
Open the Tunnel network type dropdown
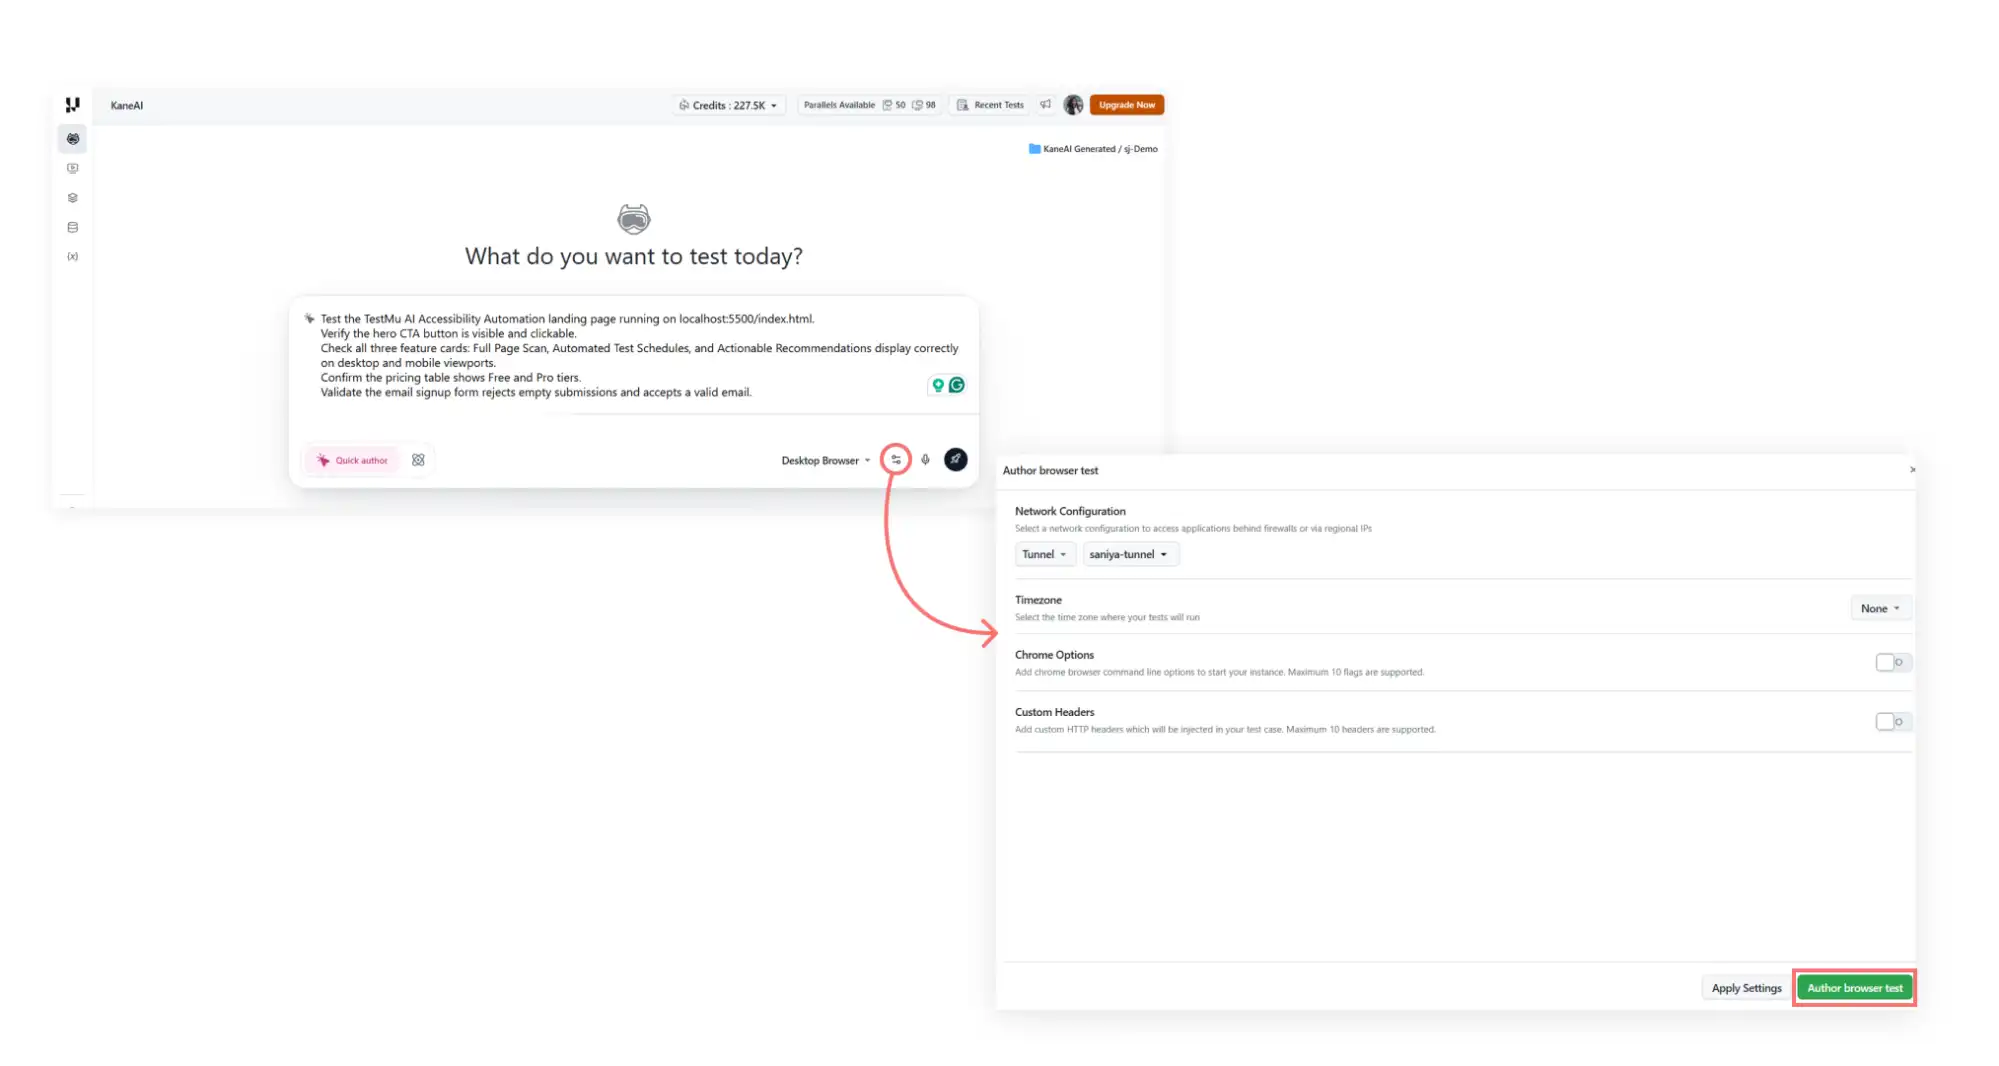pyautogui.click(x=1045, y=554)
